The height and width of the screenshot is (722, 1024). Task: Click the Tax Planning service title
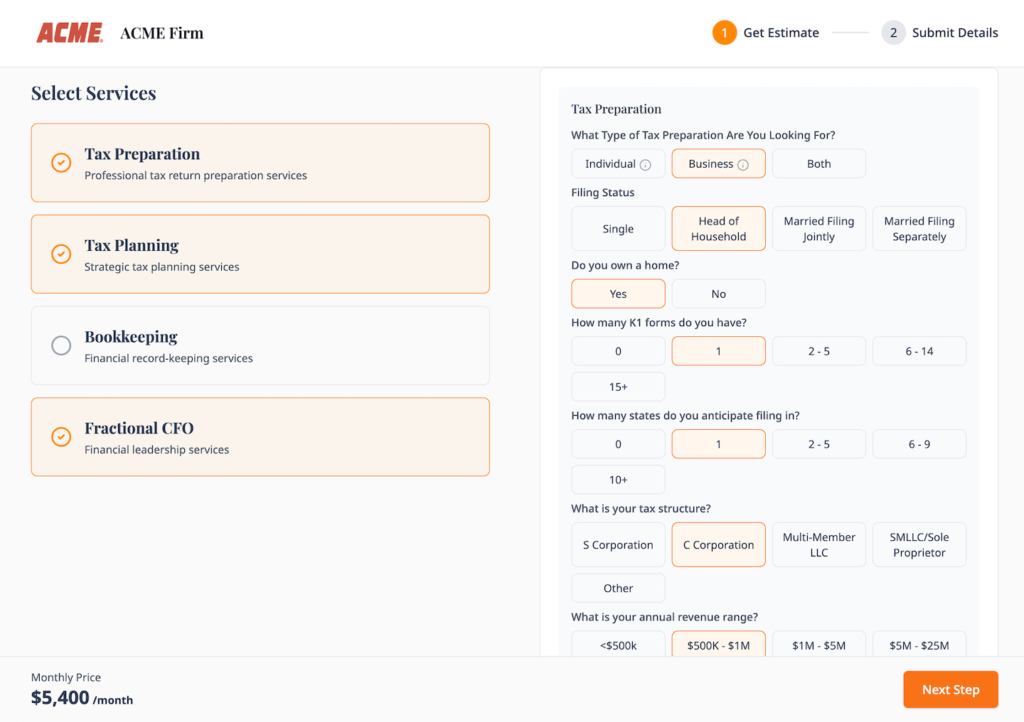click(131, 245)
